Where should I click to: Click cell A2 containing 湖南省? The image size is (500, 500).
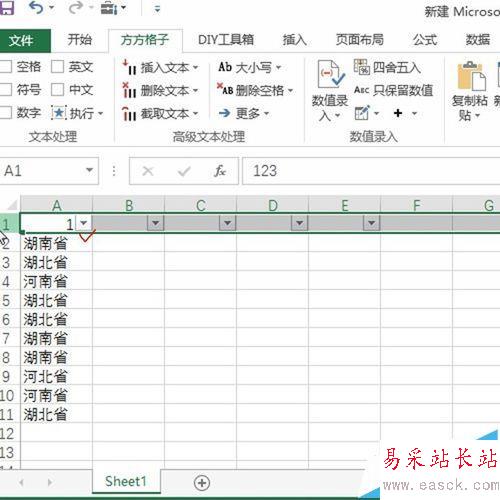56,243
